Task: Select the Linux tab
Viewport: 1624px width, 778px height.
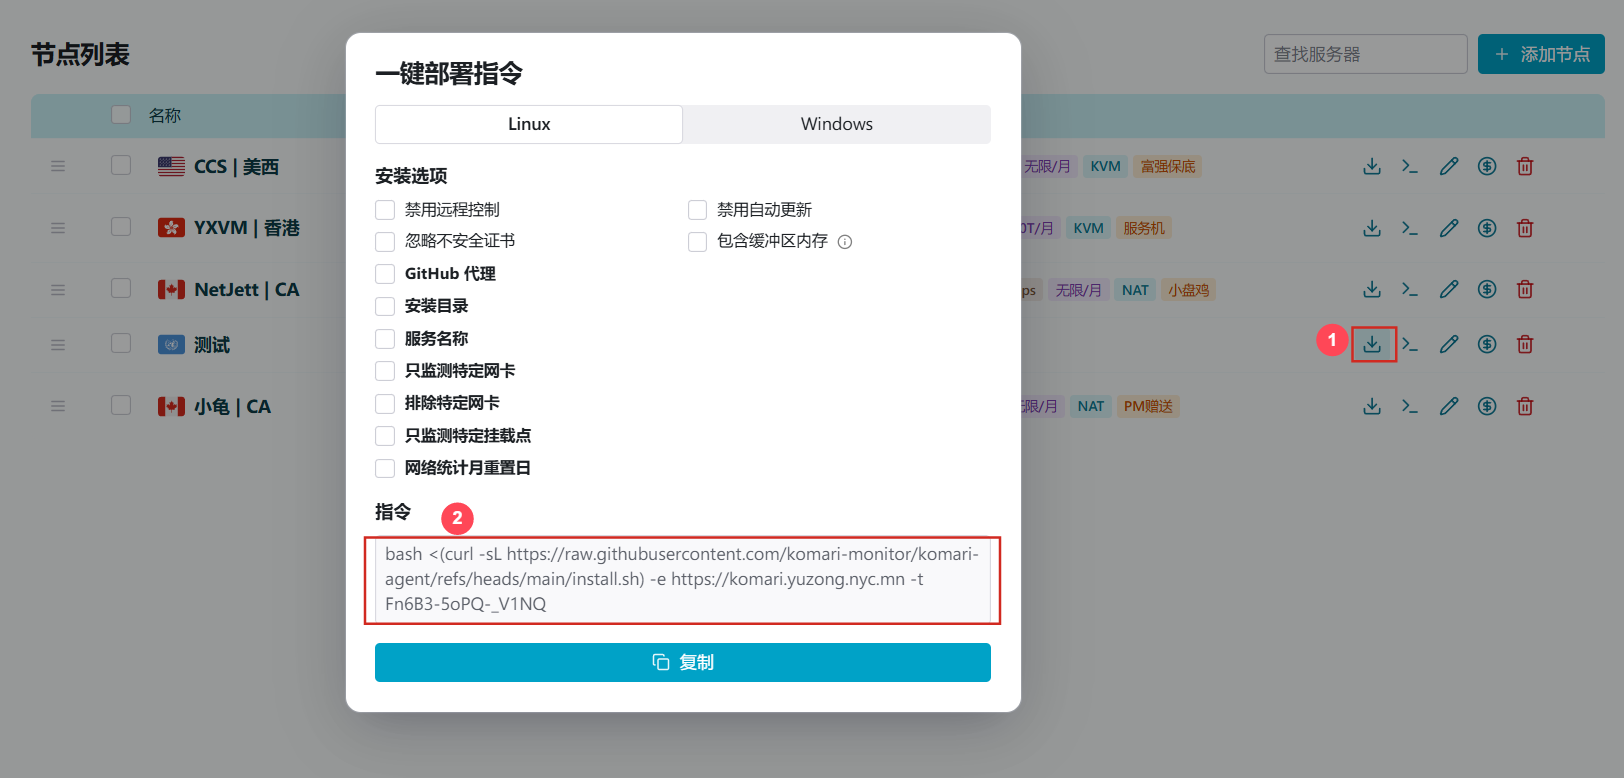Action: 529,124
